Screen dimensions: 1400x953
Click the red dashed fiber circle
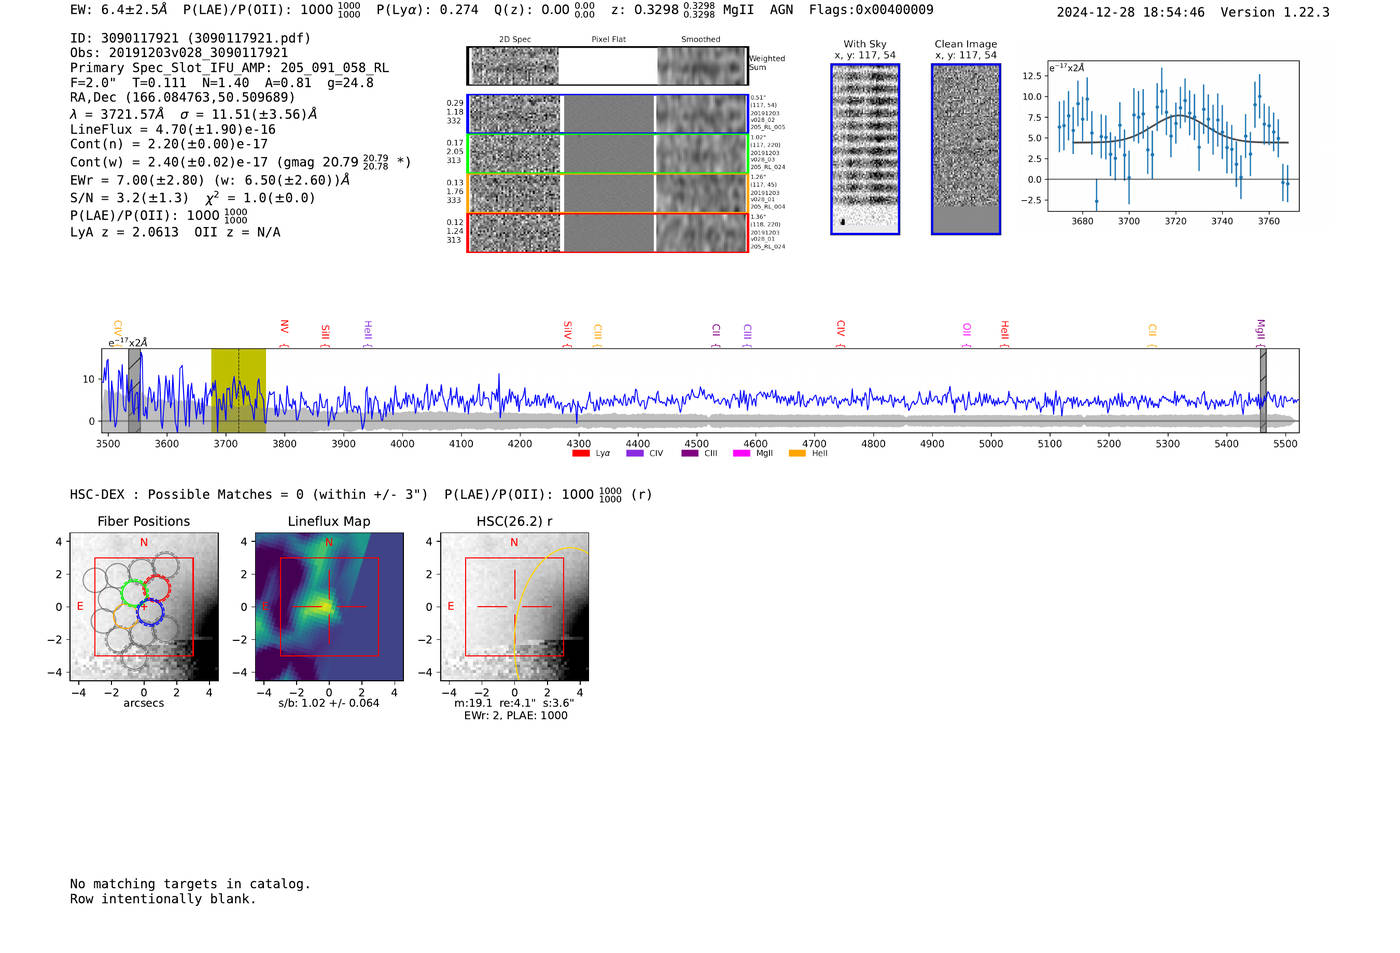[157, 587]
